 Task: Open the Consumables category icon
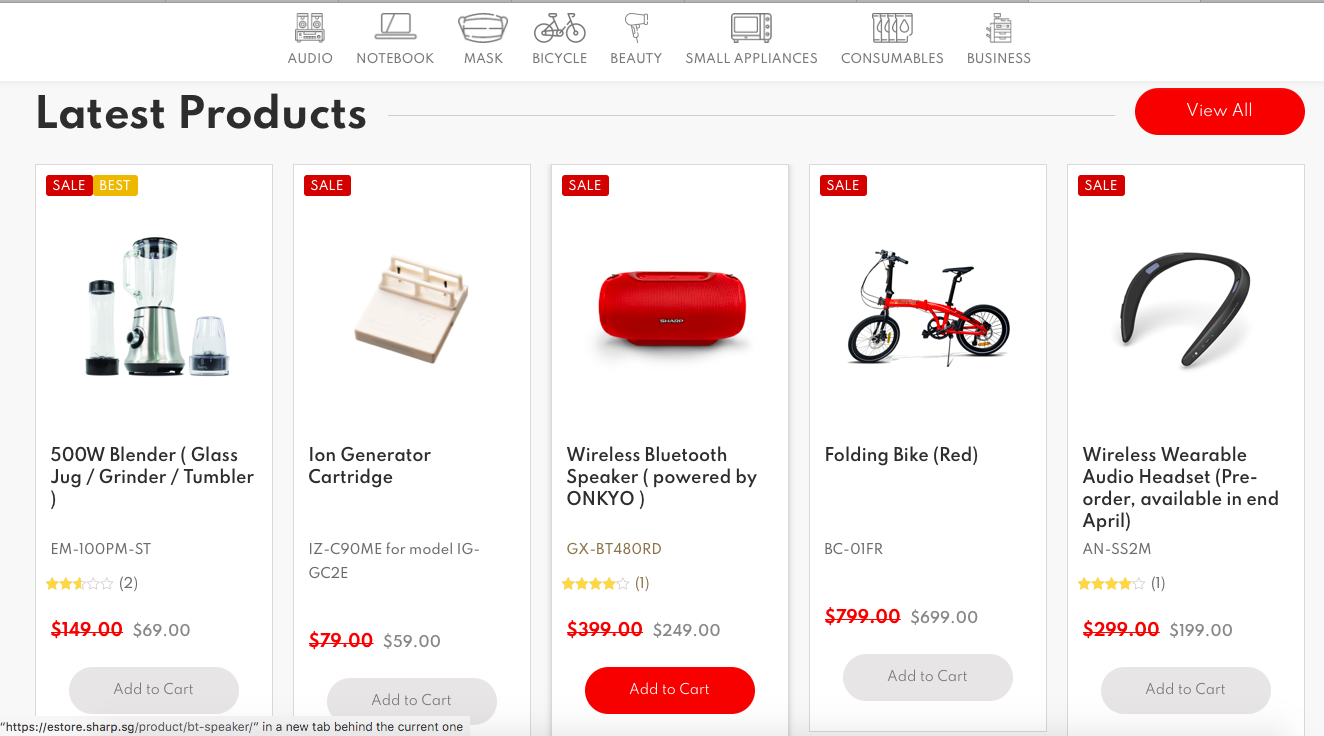pos(892,28)
